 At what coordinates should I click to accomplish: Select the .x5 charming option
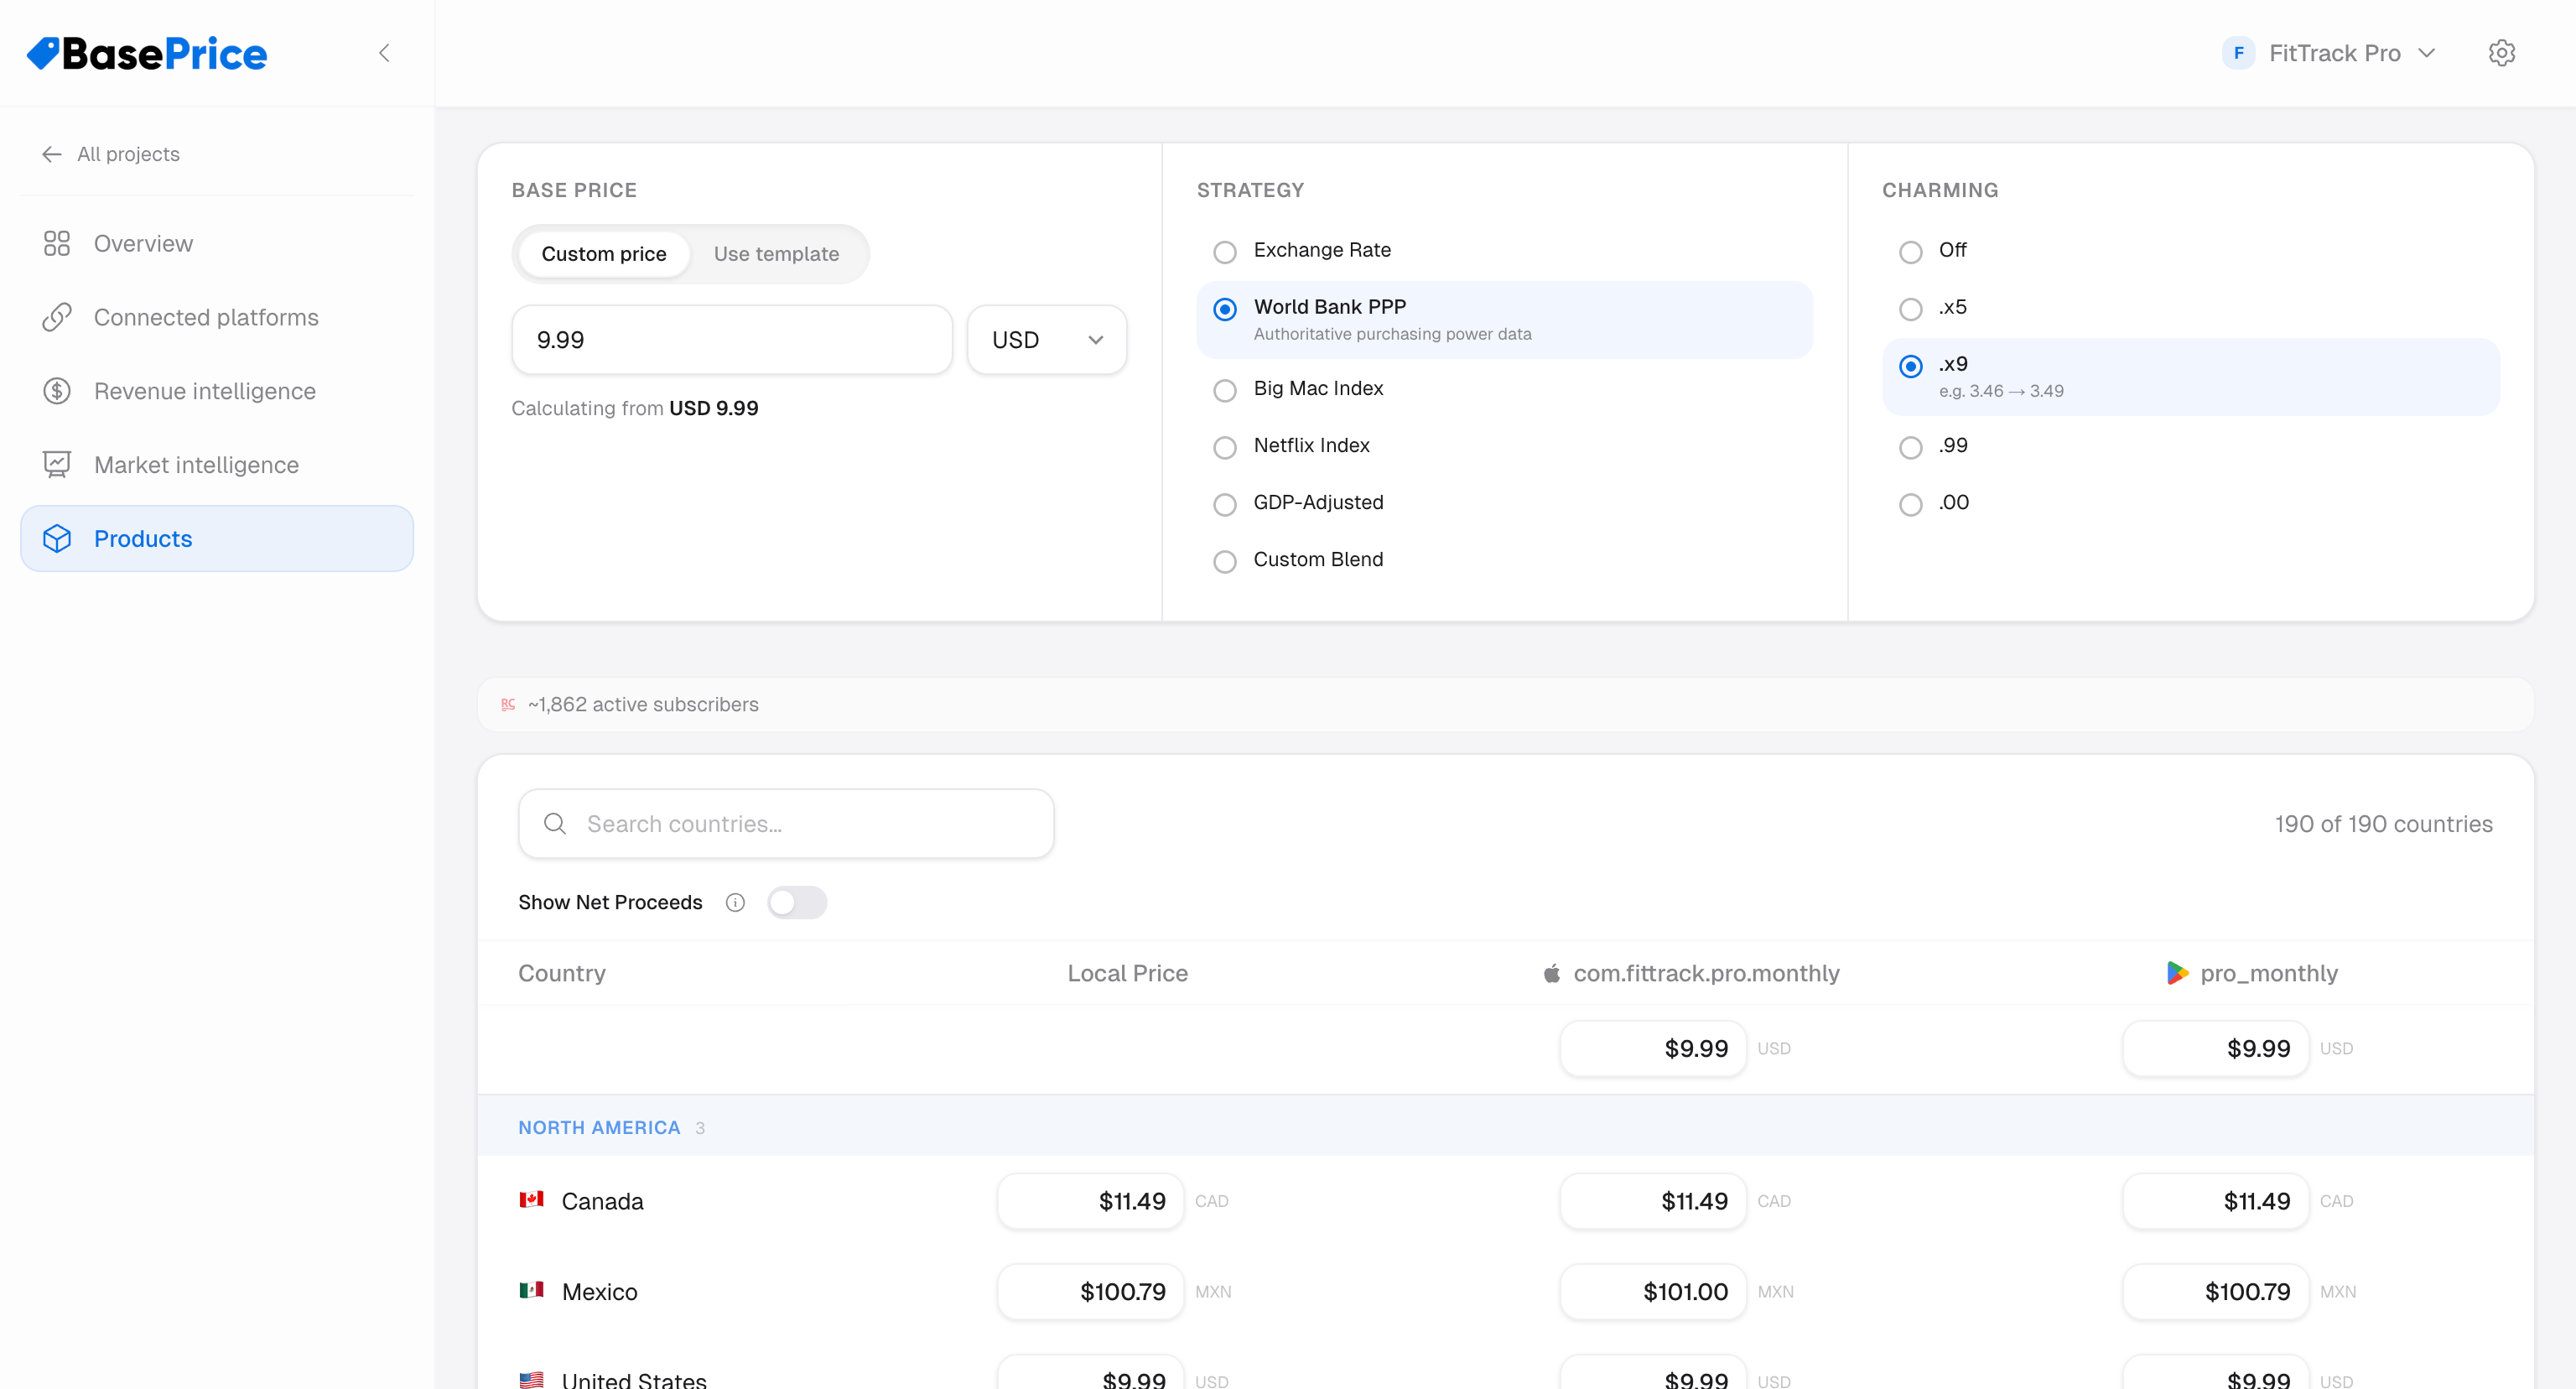coord(2190,307)
